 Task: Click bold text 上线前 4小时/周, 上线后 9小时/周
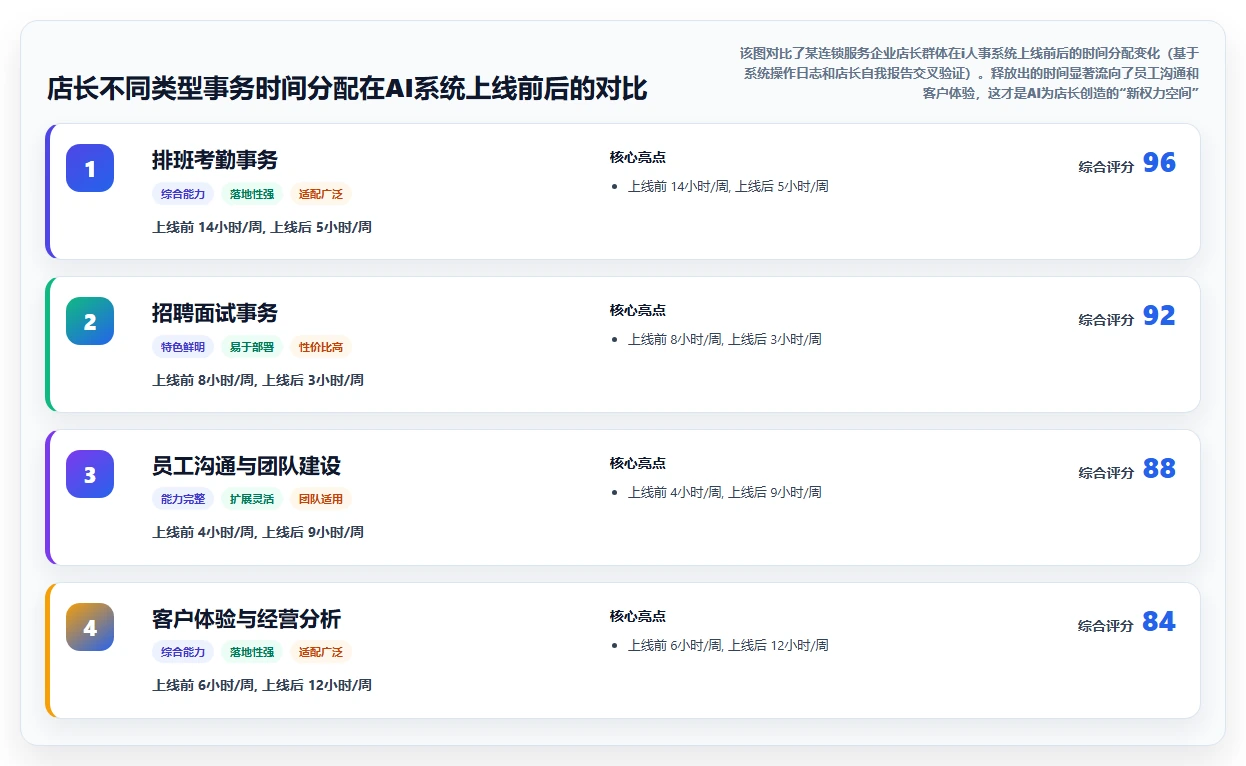258,532
